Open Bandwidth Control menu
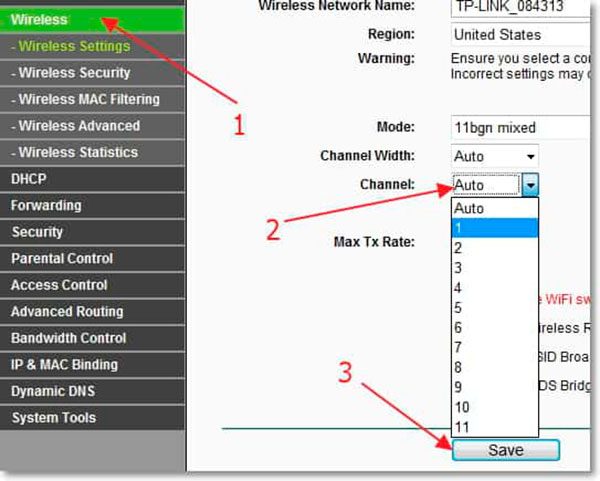600x481 pixels. (92, 338)
